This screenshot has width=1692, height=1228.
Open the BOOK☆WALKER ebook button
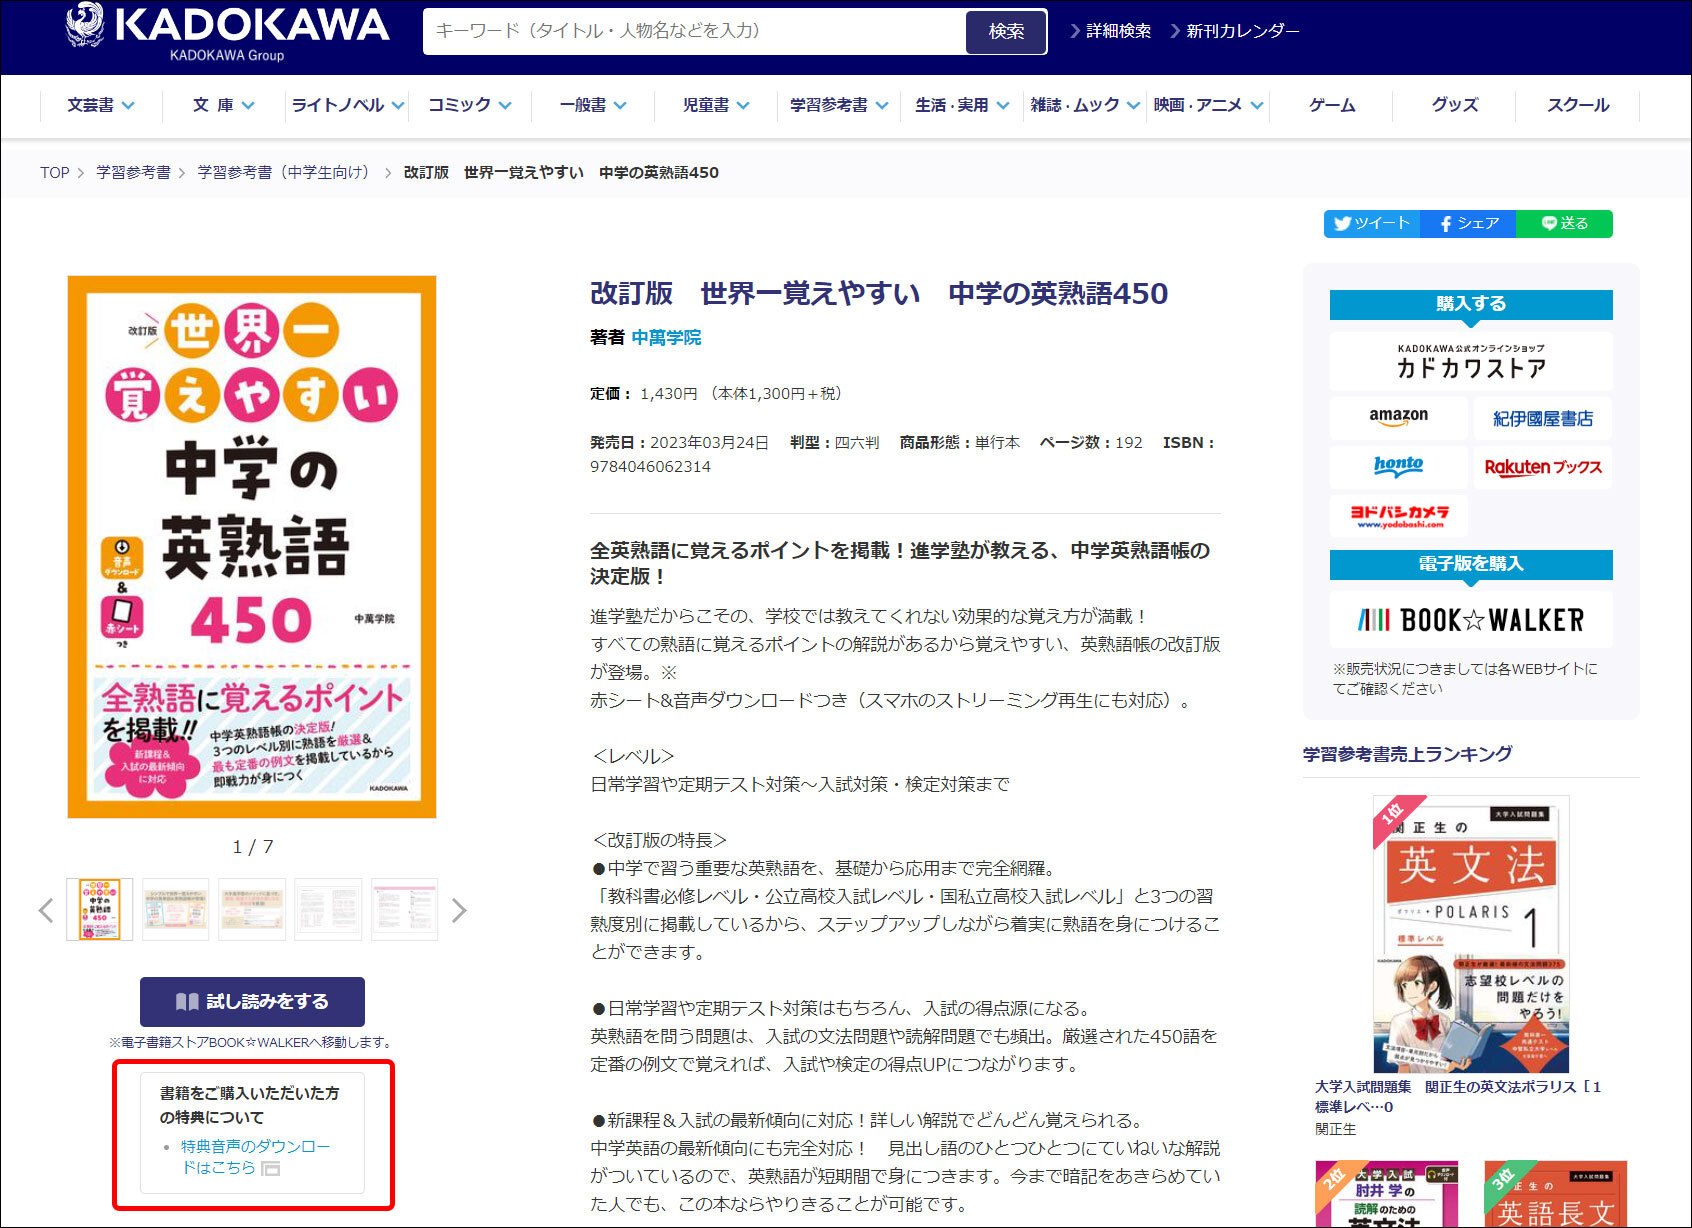click(x=1471, y=620)
